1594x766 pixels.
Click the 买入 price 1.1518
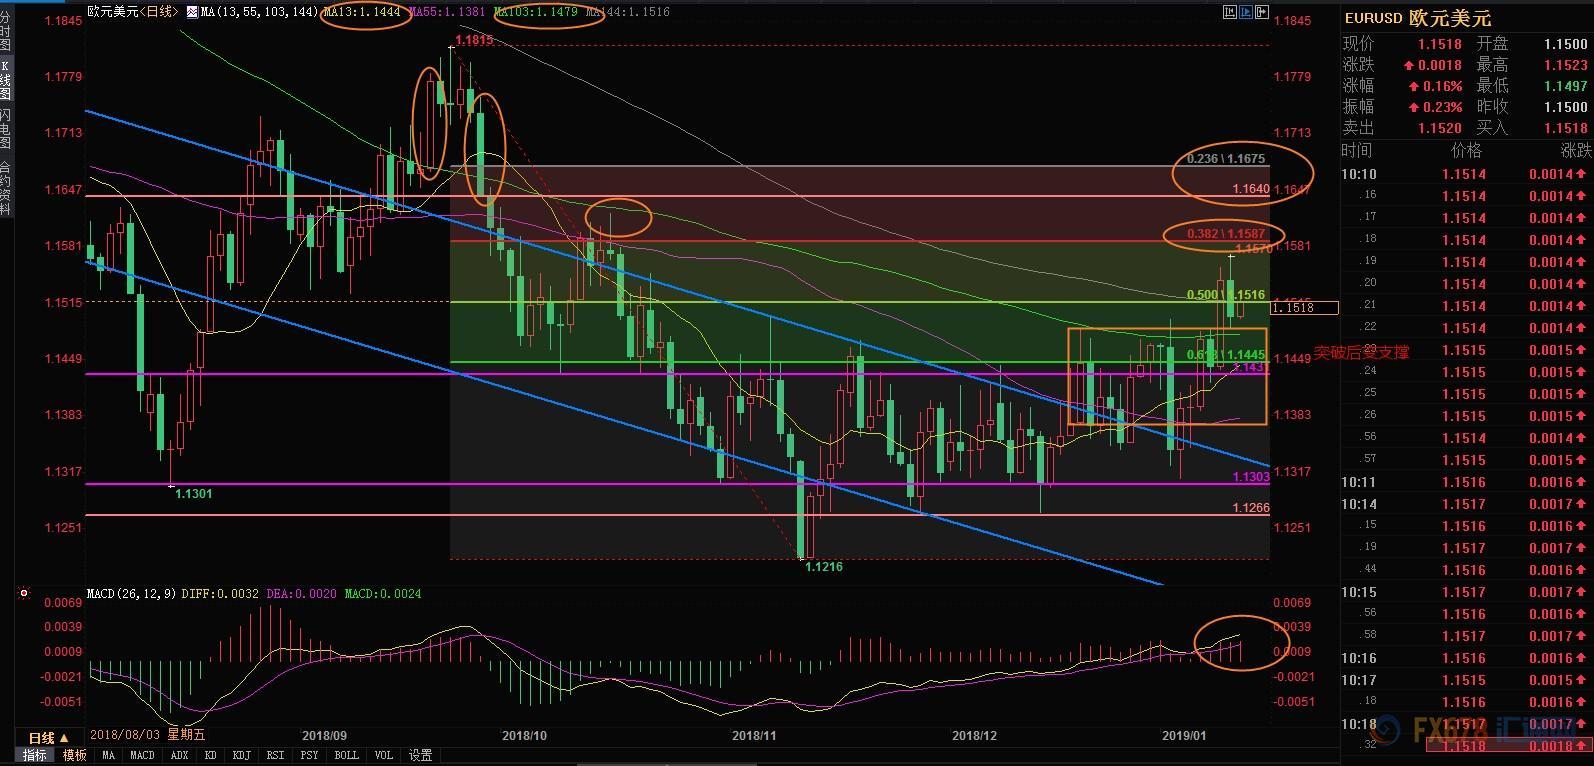tap(1565, 128)
